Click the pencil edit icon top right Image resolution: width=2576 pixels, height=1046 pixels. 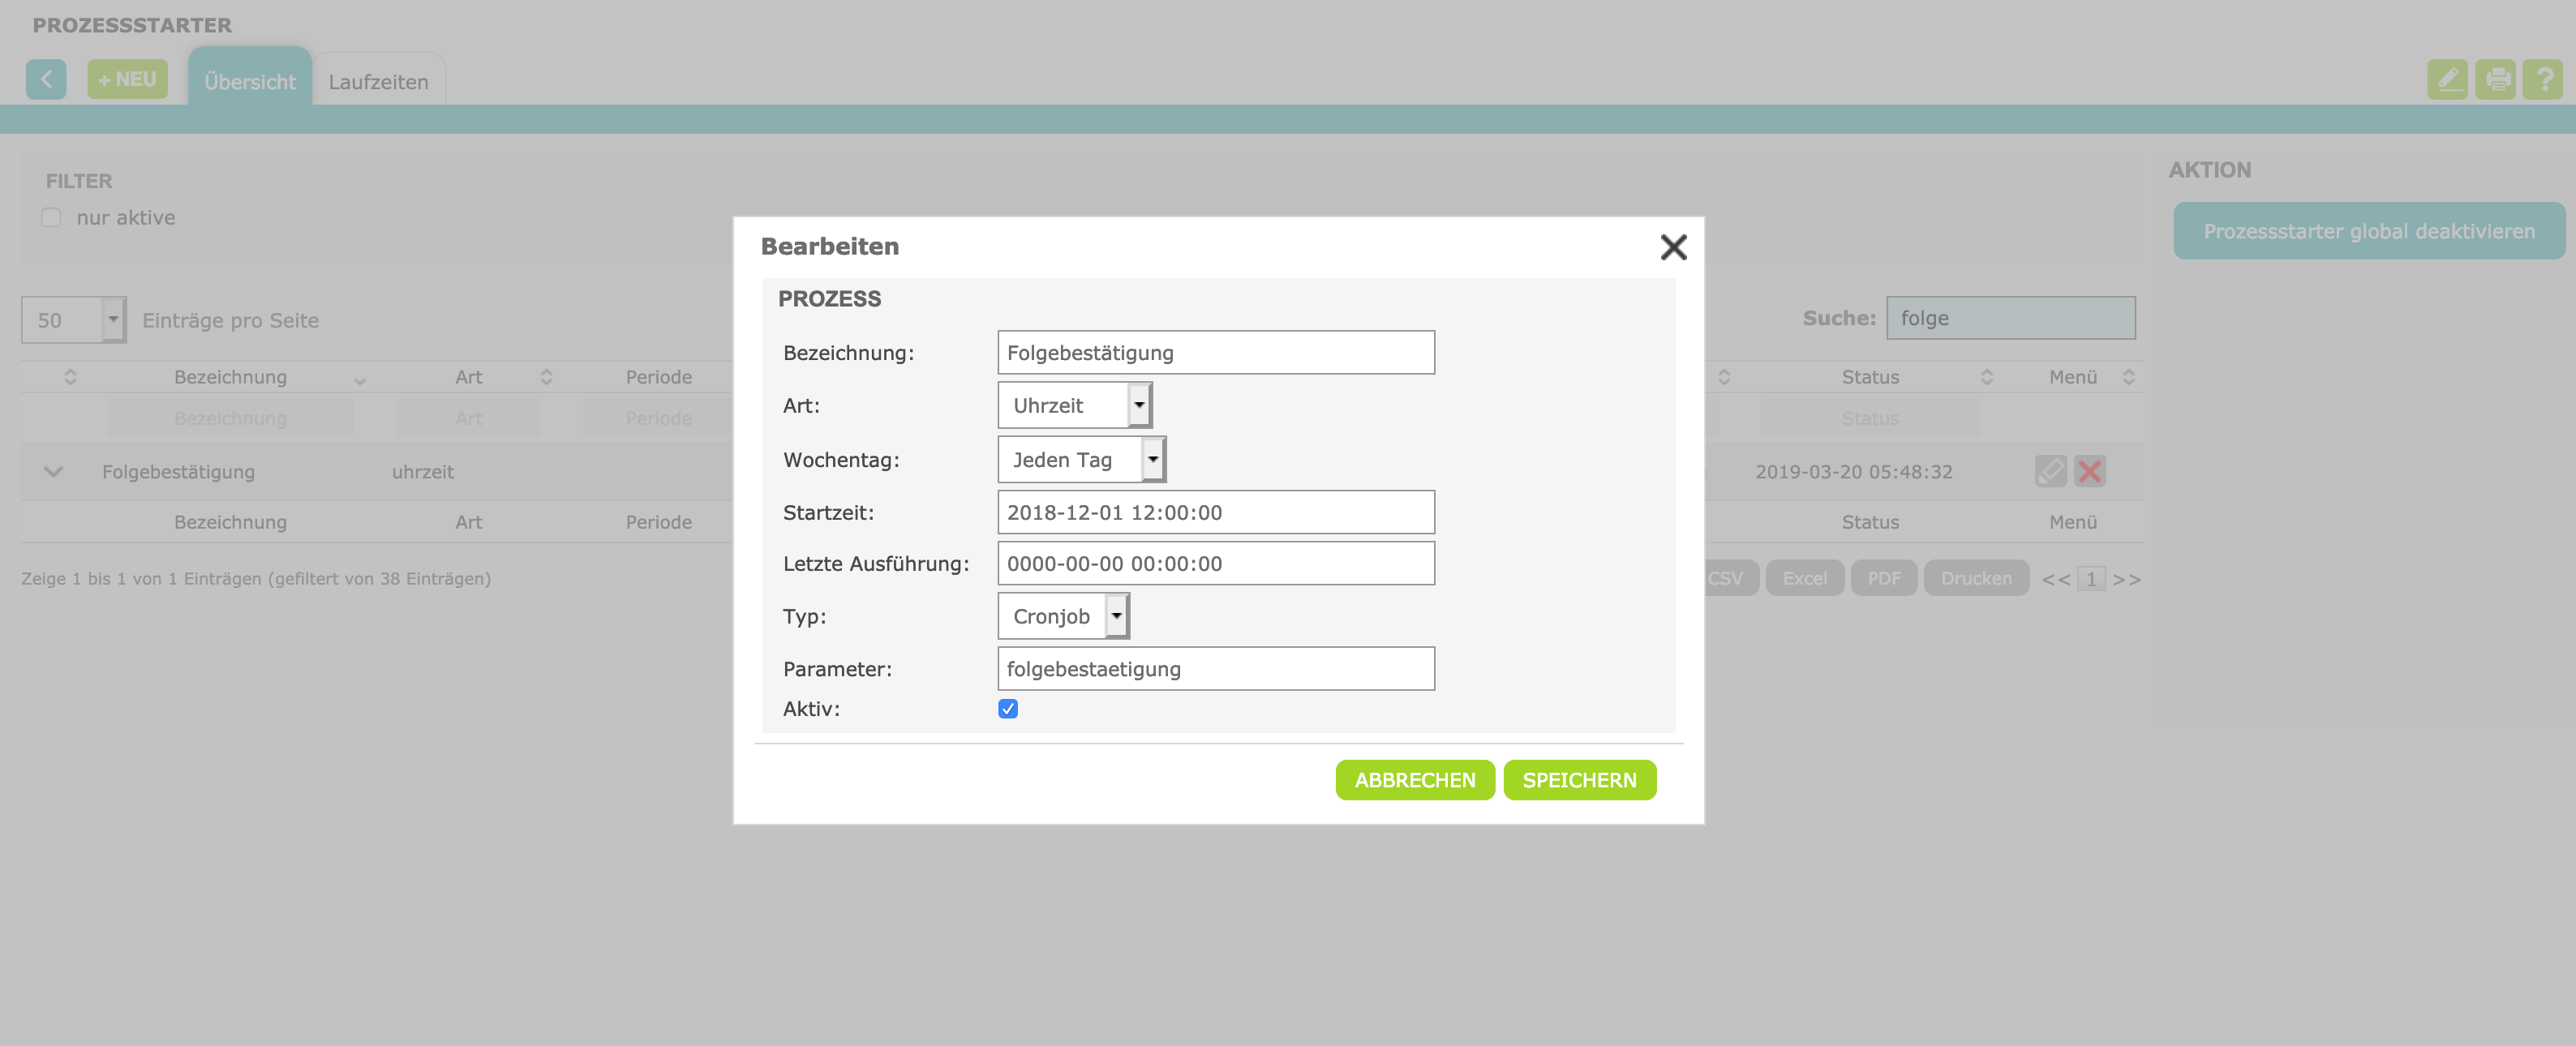click(x=2446, y=79)
